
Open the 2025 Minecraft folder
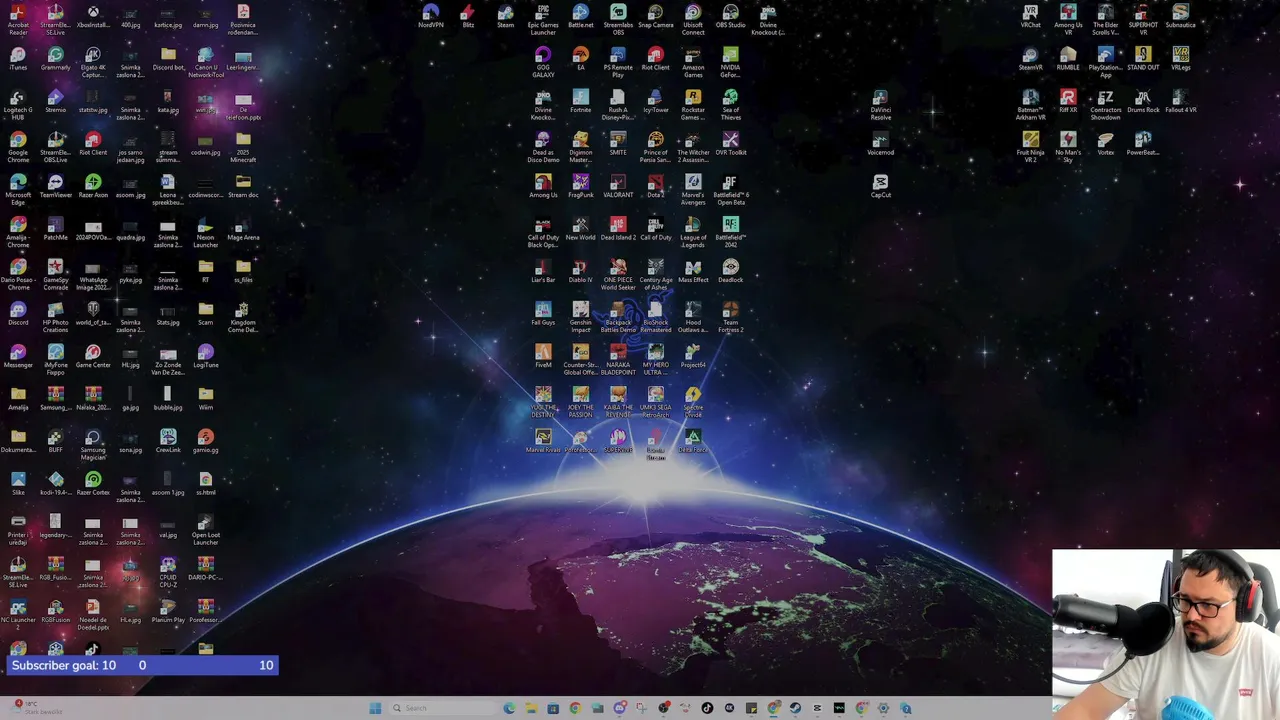coord(243,147)
